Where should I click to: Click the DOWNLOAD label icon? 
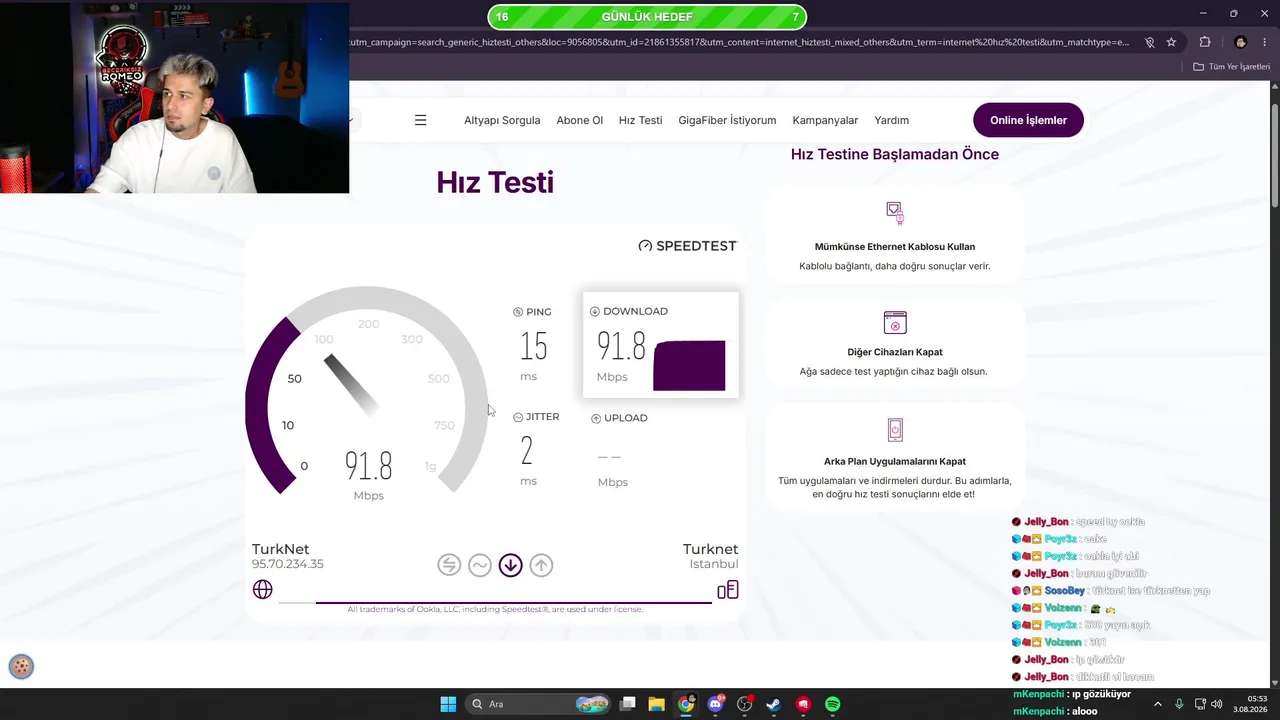[x=595, y=311]
